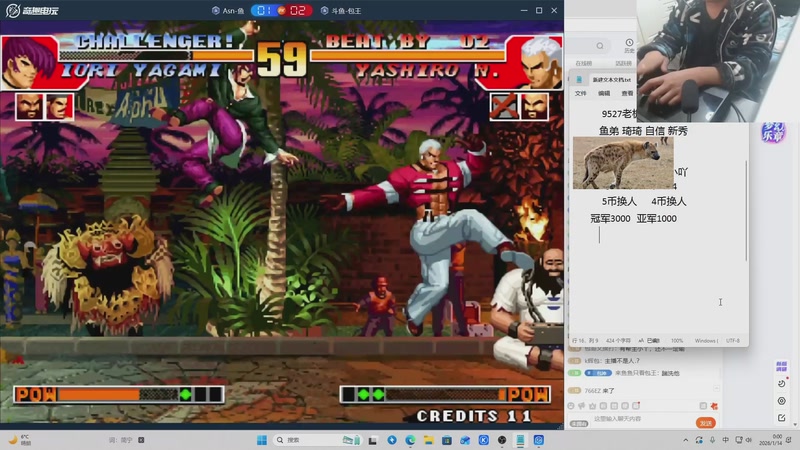Switch to the 活跃榜 tab in chat panel
This screenshot has width=800, height=450.
623,63
